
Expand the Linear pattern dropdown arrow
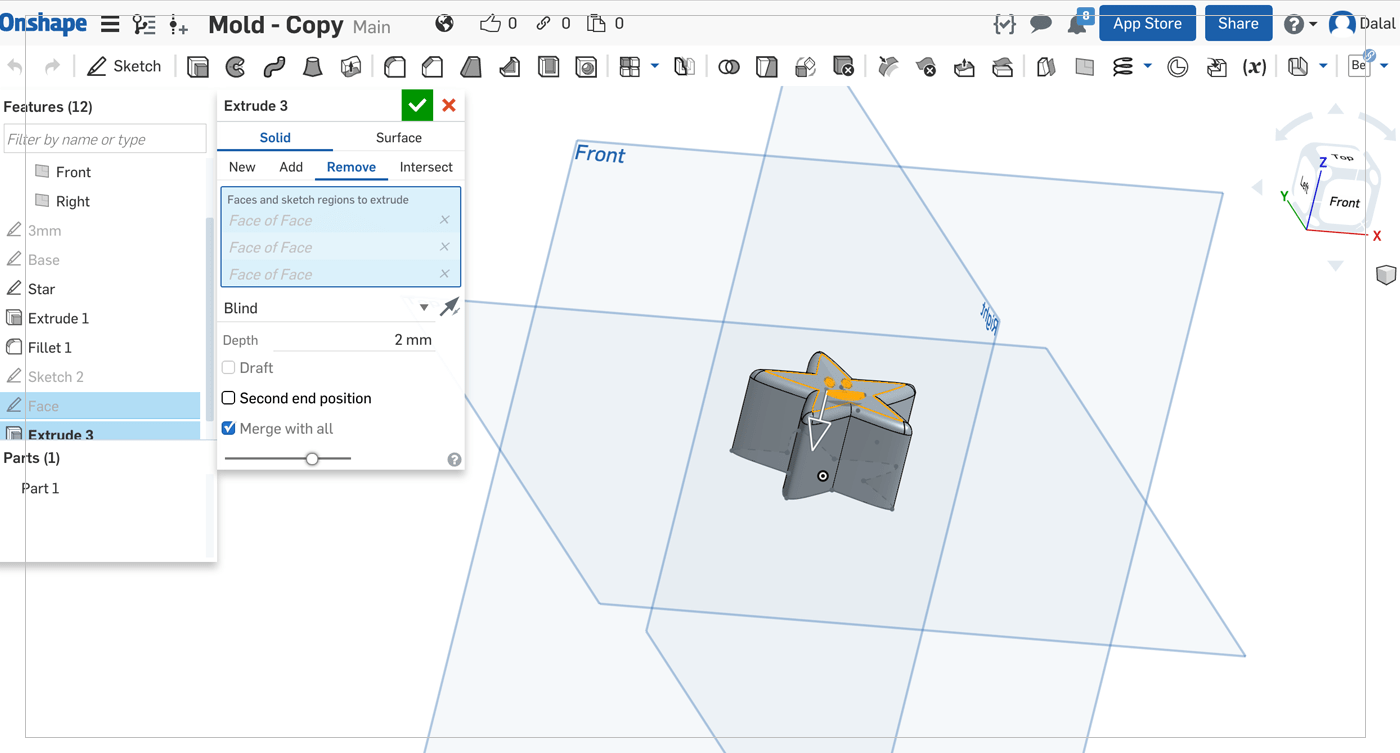point(655,67)
